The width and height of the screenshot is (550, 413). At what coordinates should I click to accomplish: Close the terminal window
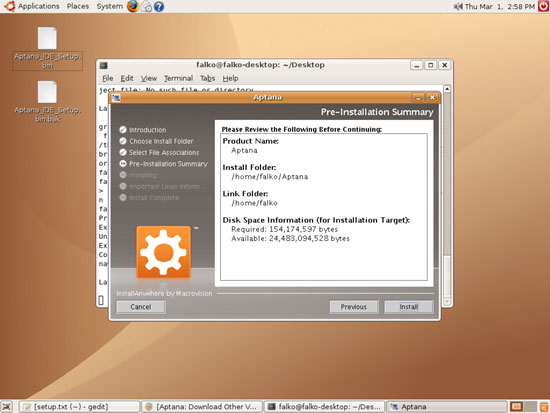click(x=444, y=65)
